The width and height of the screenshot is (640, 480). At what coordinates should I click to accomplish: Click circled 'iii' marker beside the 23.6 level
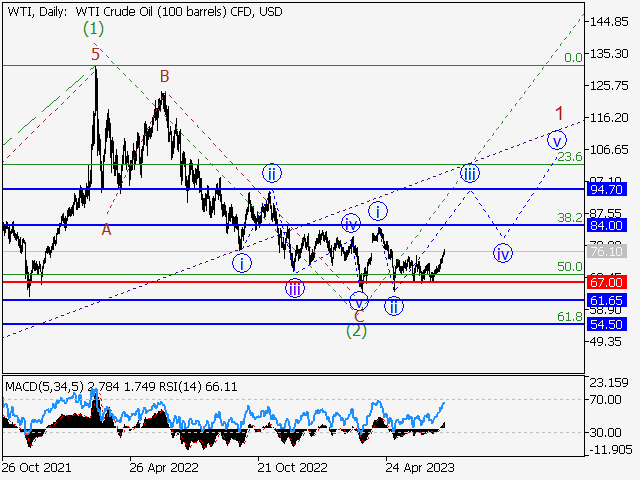pos(470,173)
